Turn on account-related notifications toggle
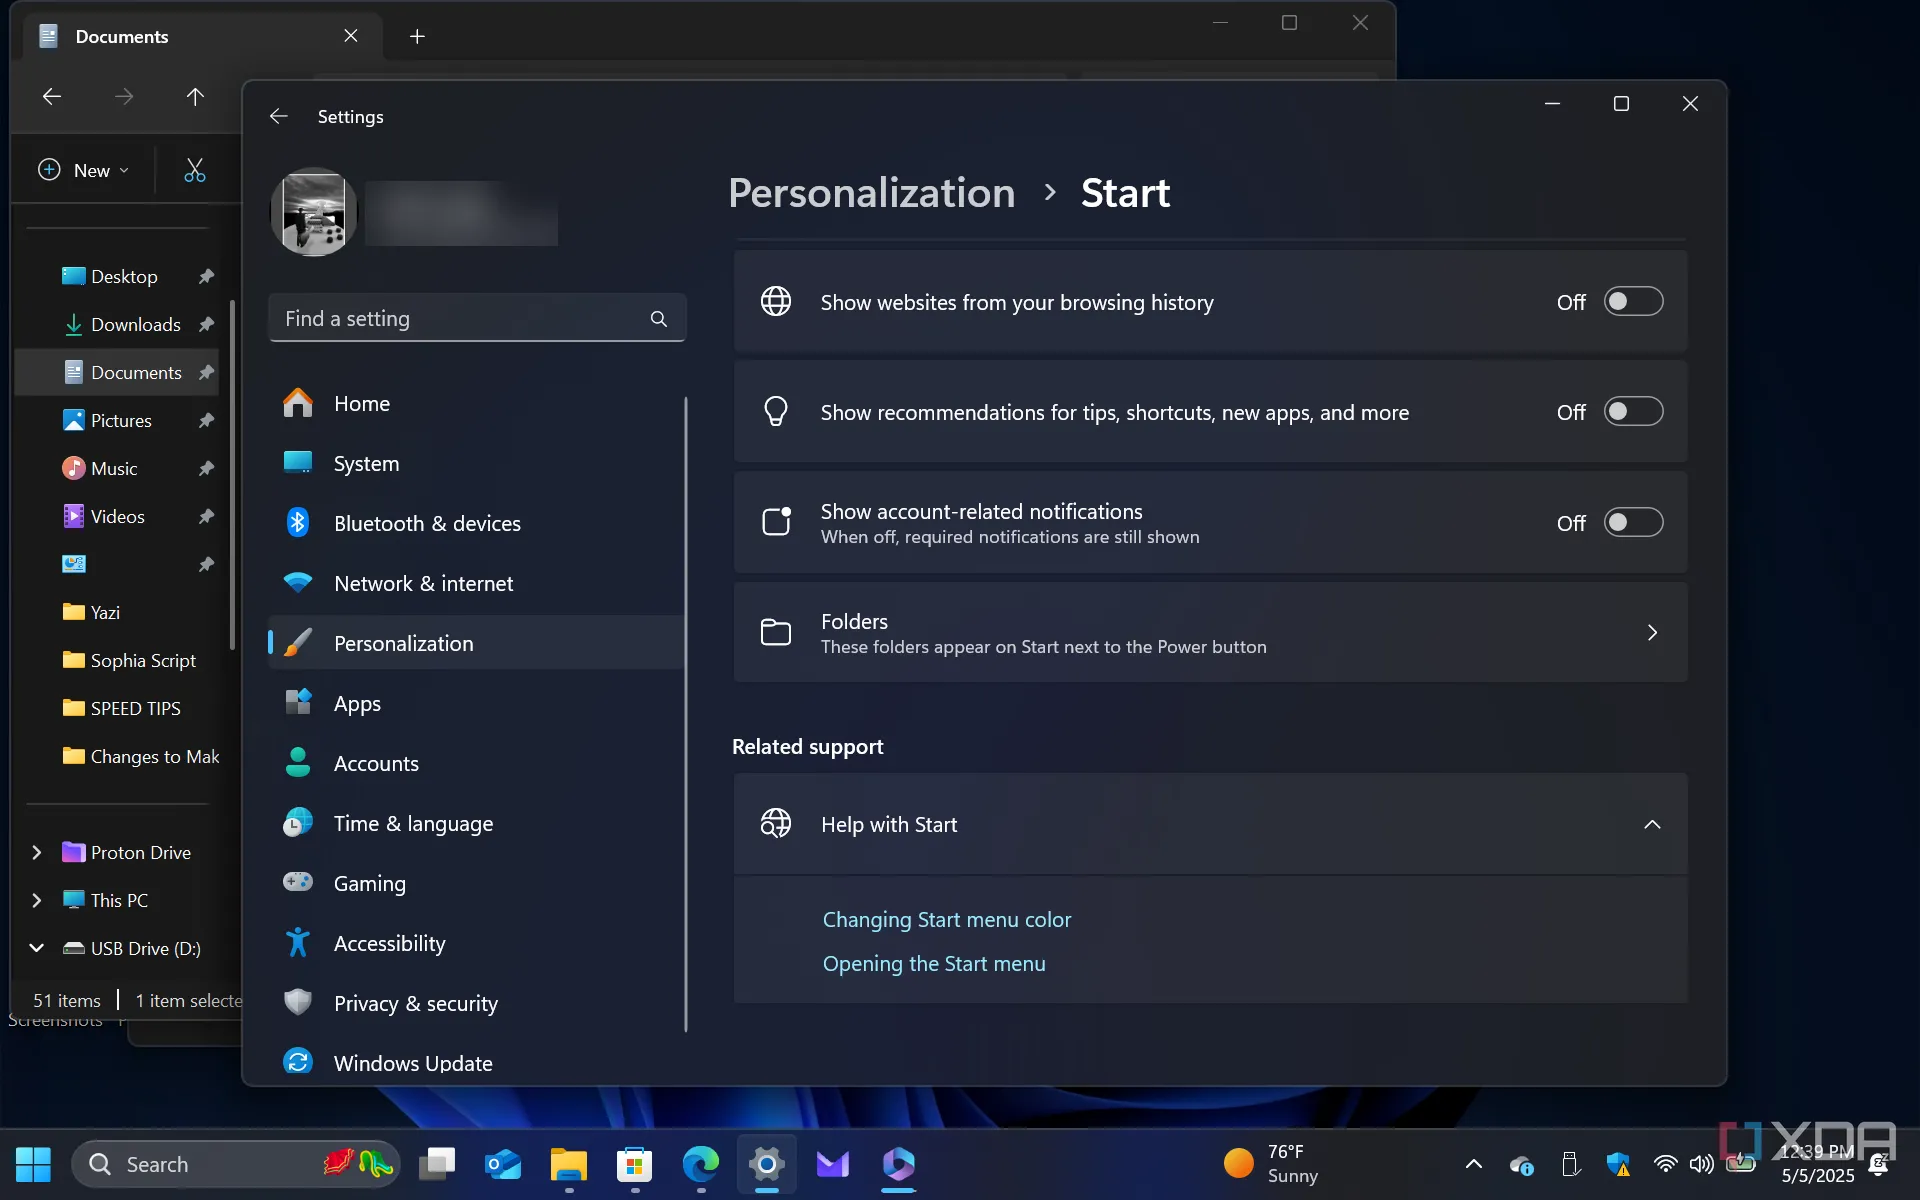Image resolution: width=1920 pixels, height=1200 pixels. (1633, 523)
